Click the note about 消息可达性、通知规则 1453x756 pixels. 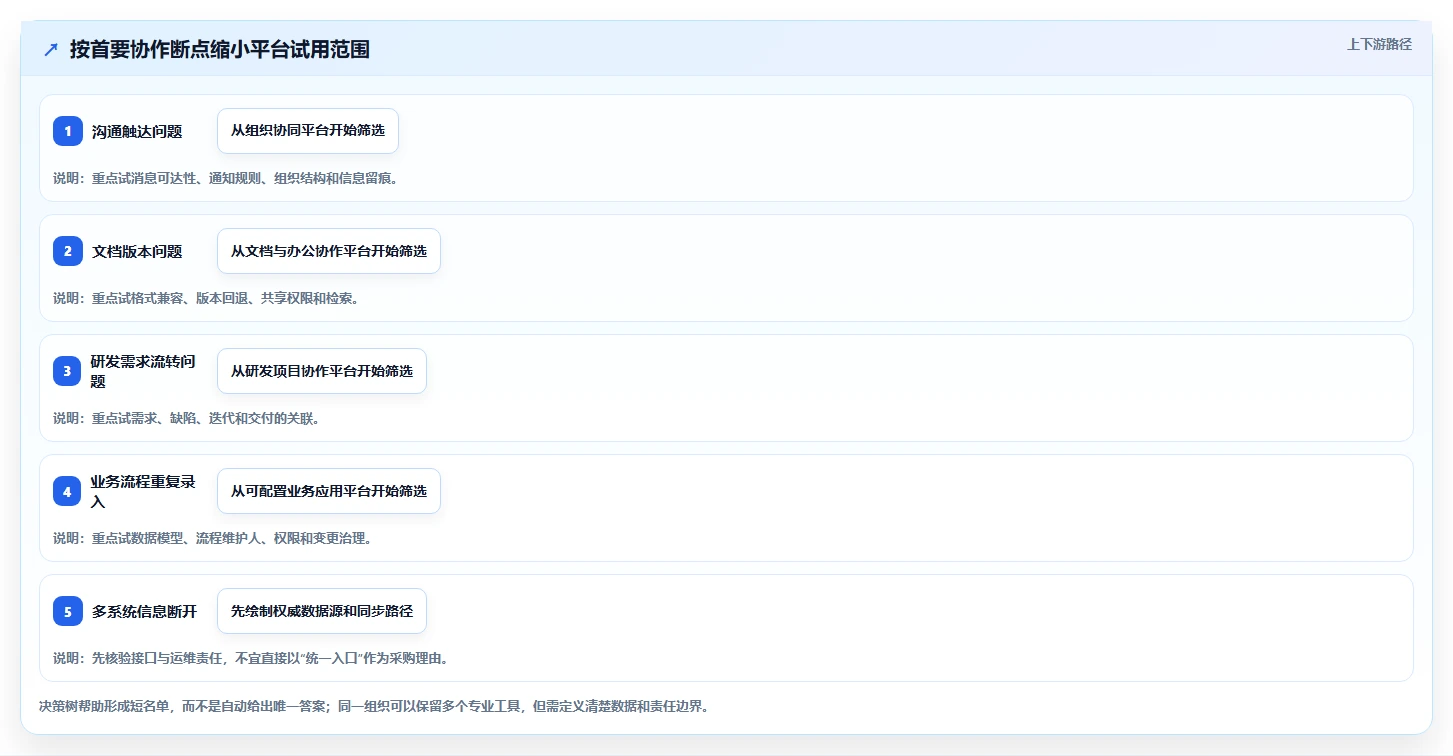point(225,178)
